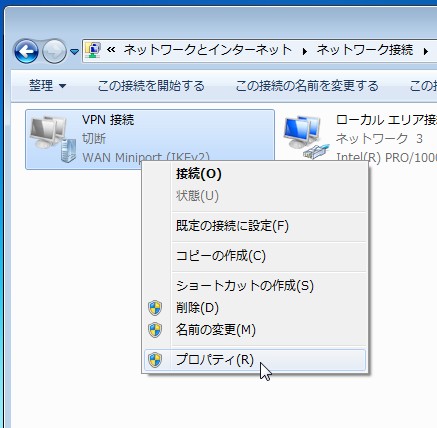Open the recent pages dropdown arrow
437x428 pixels.
(x=74, y=52)
